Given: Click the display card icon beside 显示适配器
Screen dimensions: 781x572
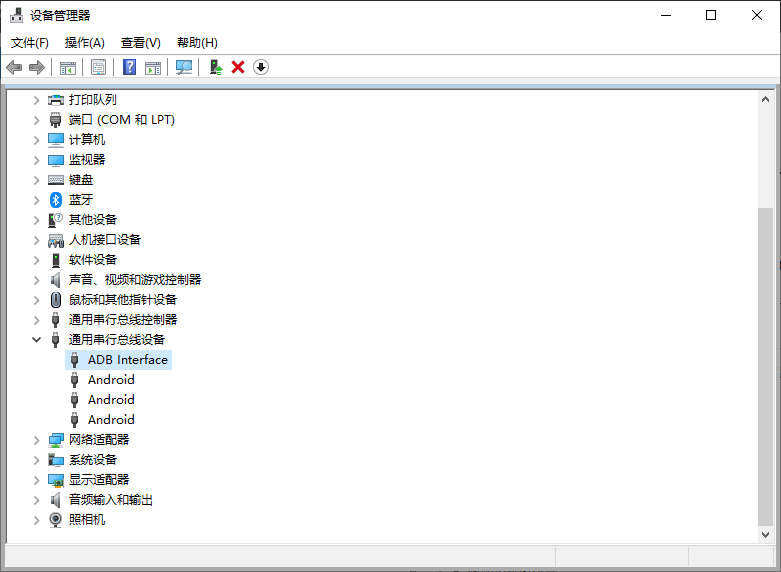Looking at the screenshot, I should pyautogui.click(x=56, y=480).
